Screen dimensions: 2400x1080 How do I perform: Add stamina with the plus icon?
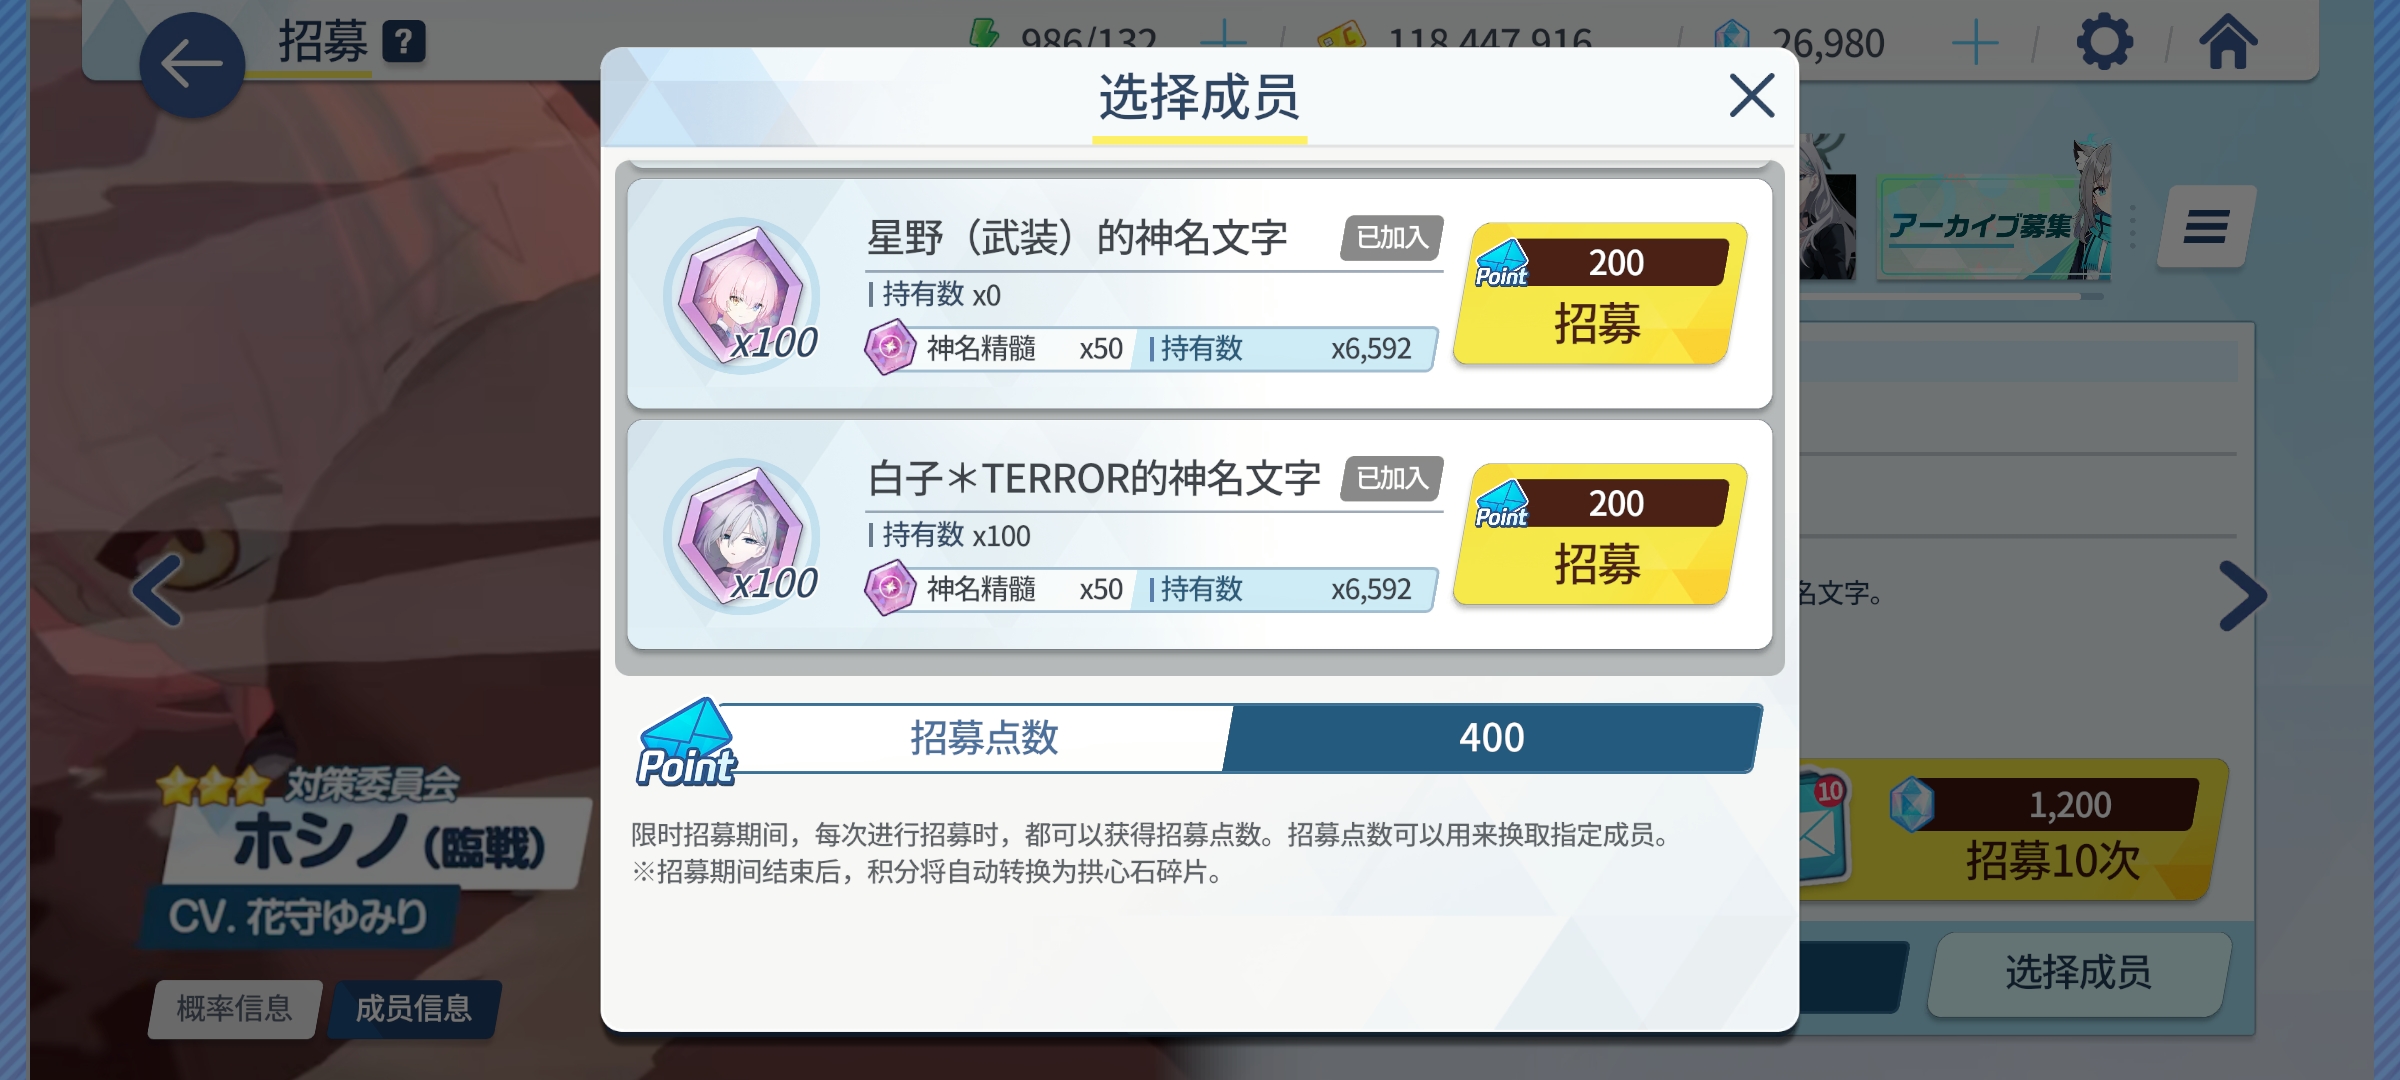(x=1223, y=40)
